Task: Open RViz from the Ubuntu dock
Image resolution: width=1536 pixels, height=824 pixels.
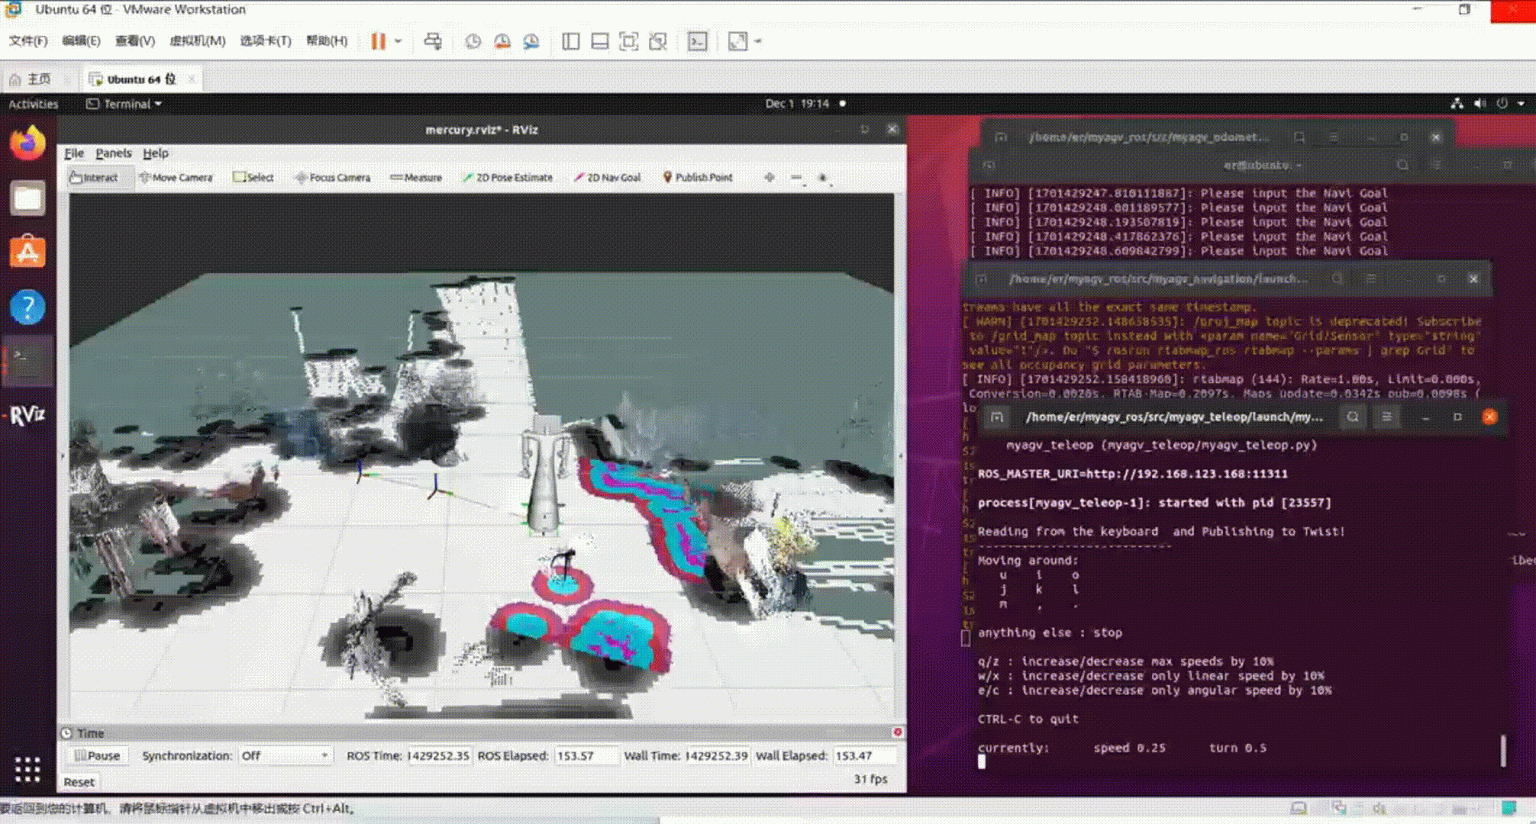Action: click(x=27, y=415)
